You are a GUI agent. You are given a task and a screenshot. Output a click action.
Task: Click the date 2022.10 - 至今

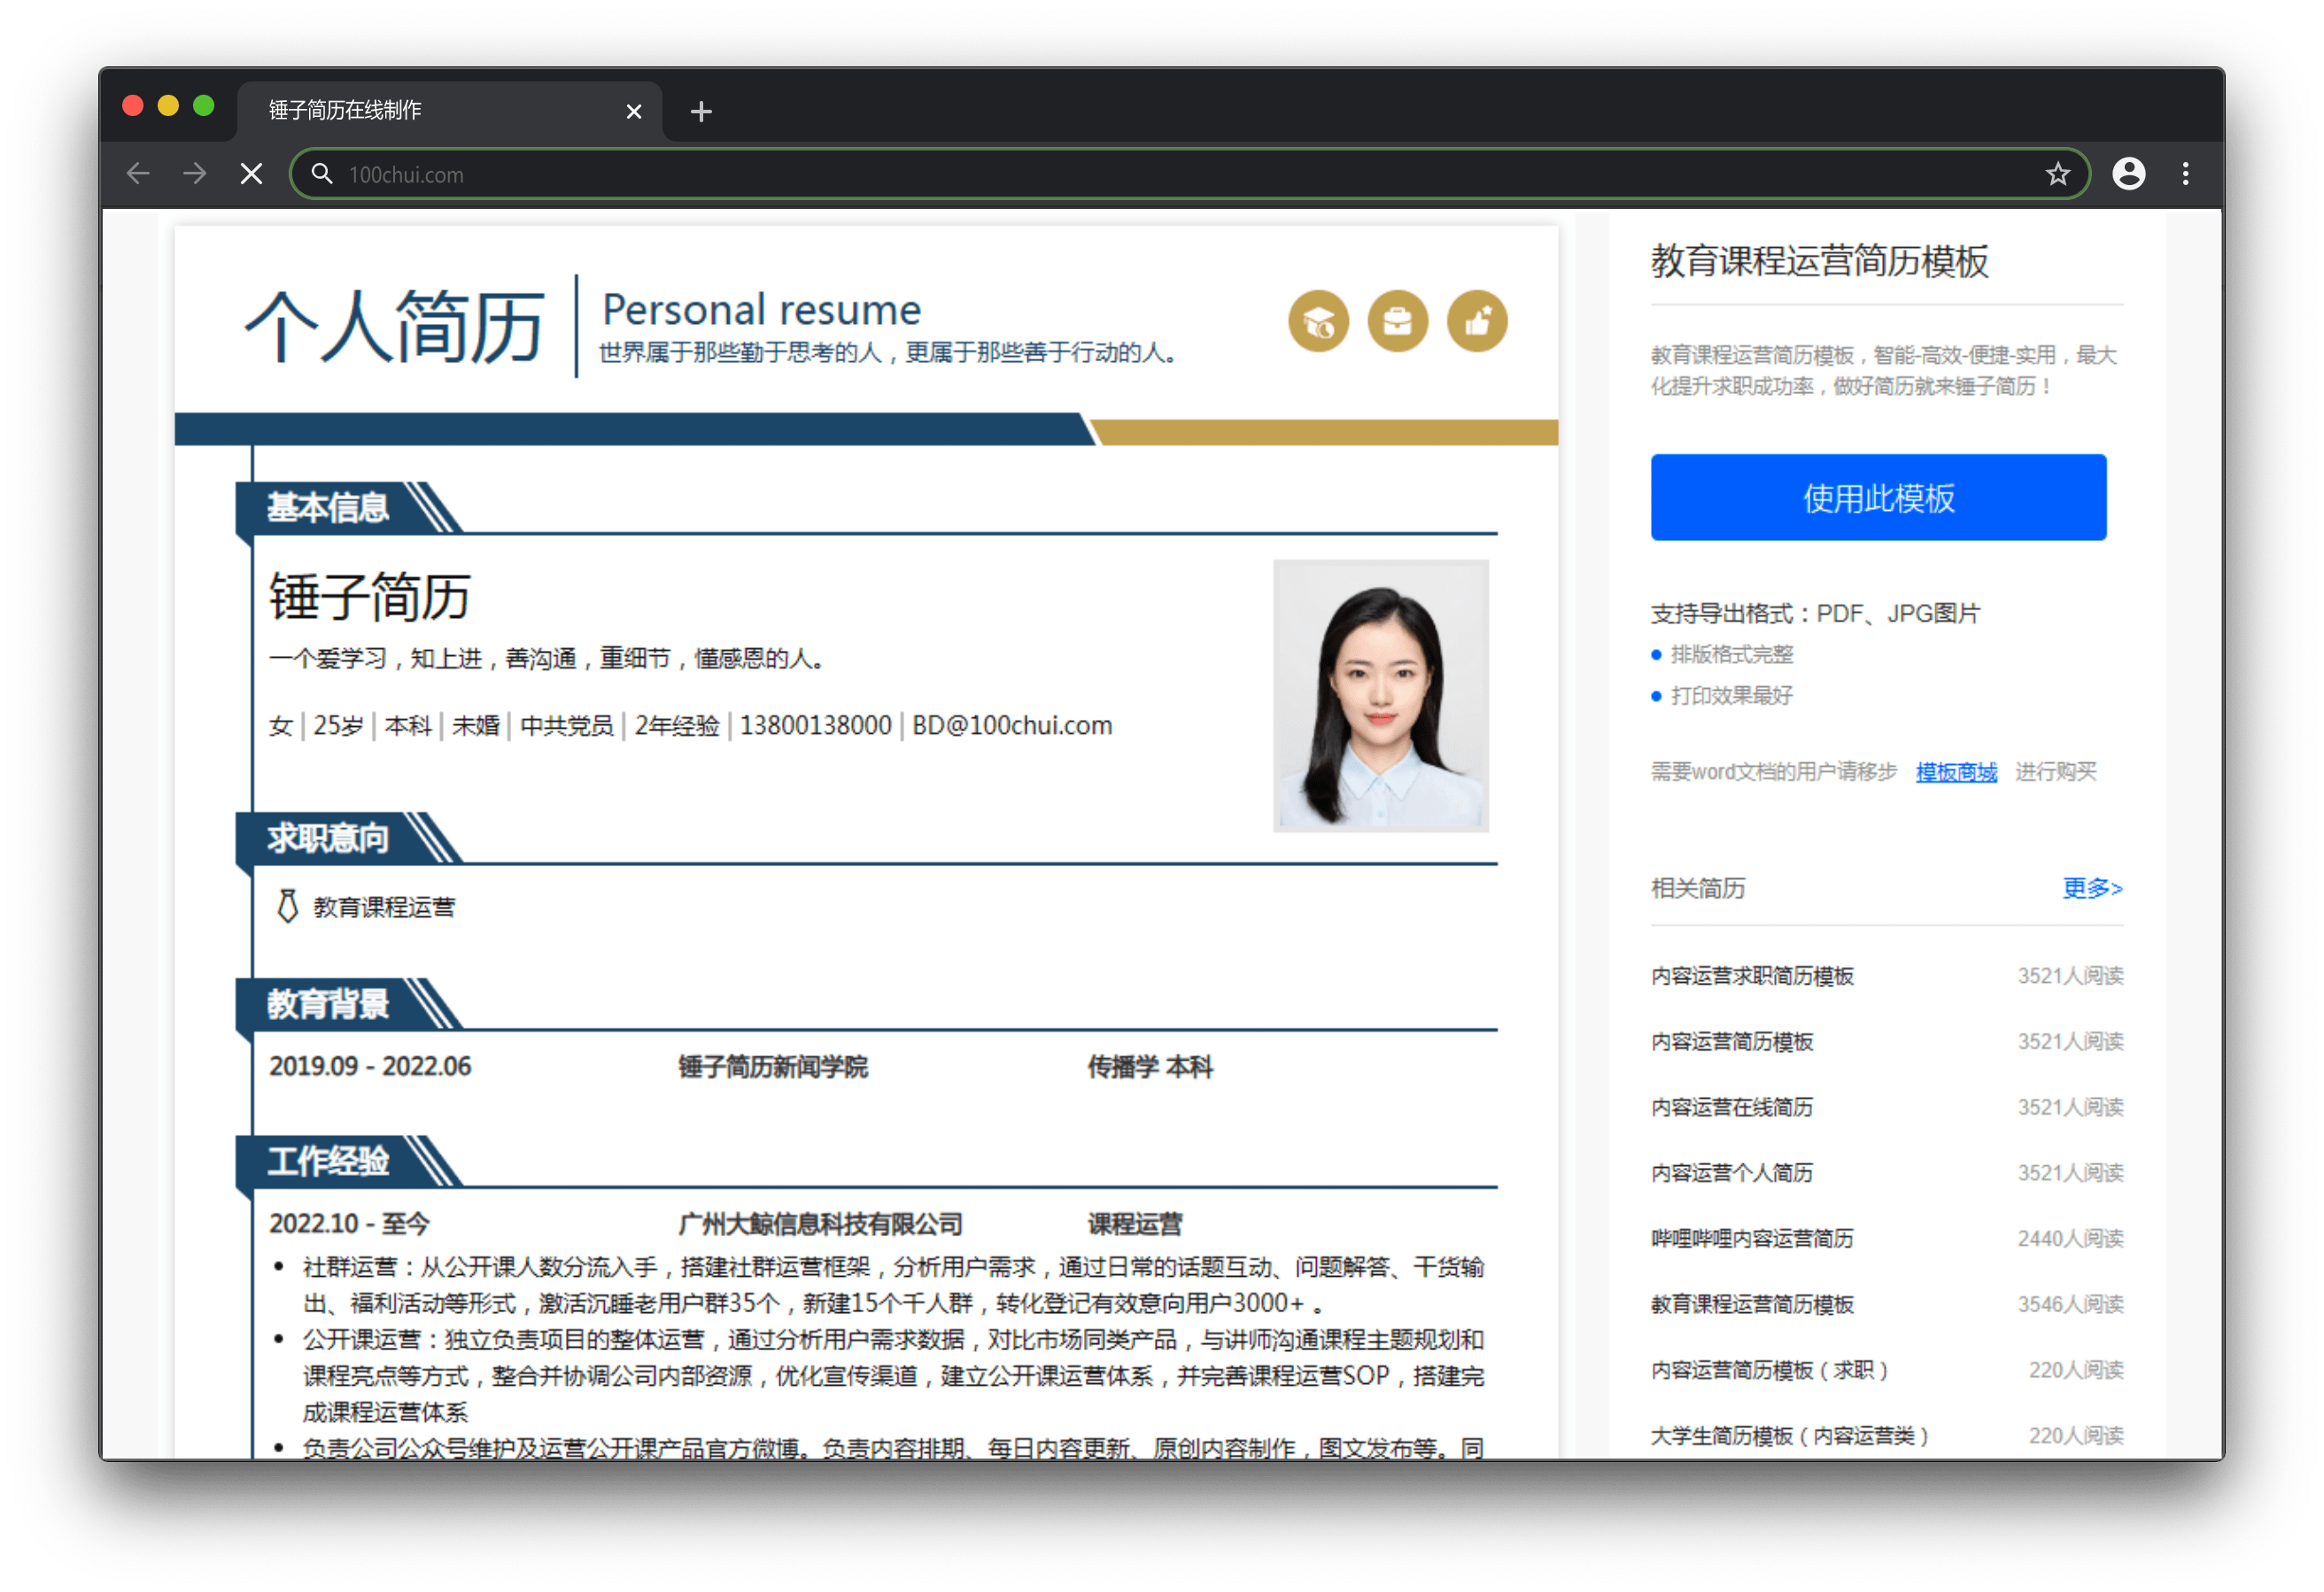(x=349, y=1223)
